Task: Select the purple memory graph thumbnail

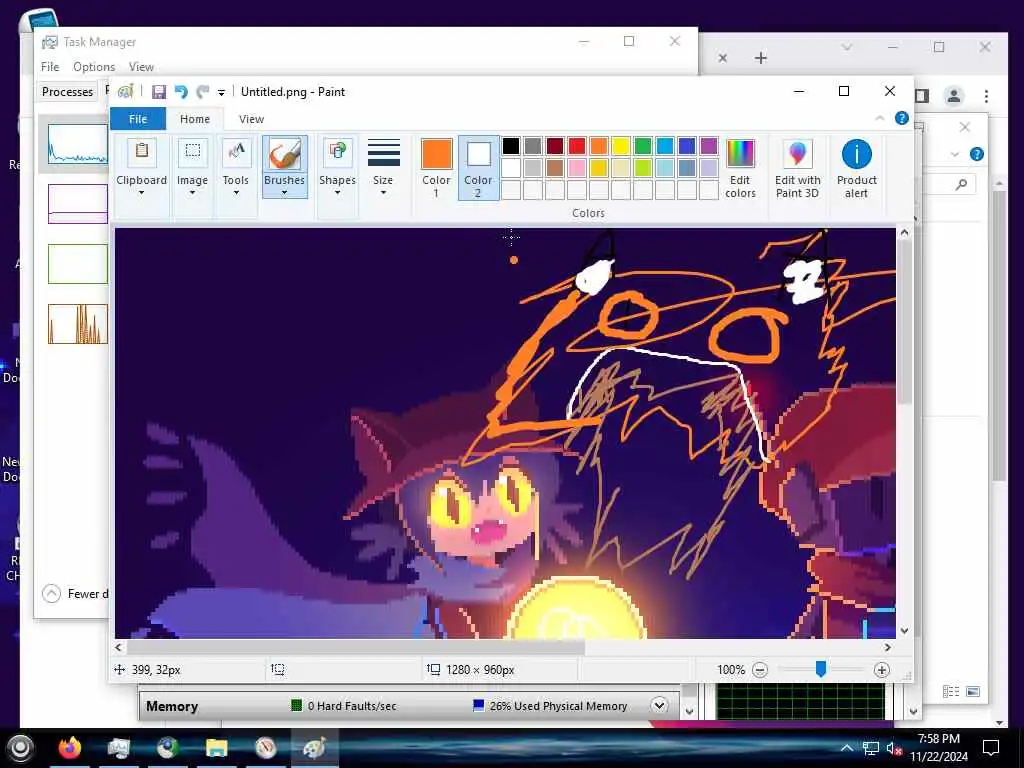Action: pyautogui.click(x=78, y=204)
